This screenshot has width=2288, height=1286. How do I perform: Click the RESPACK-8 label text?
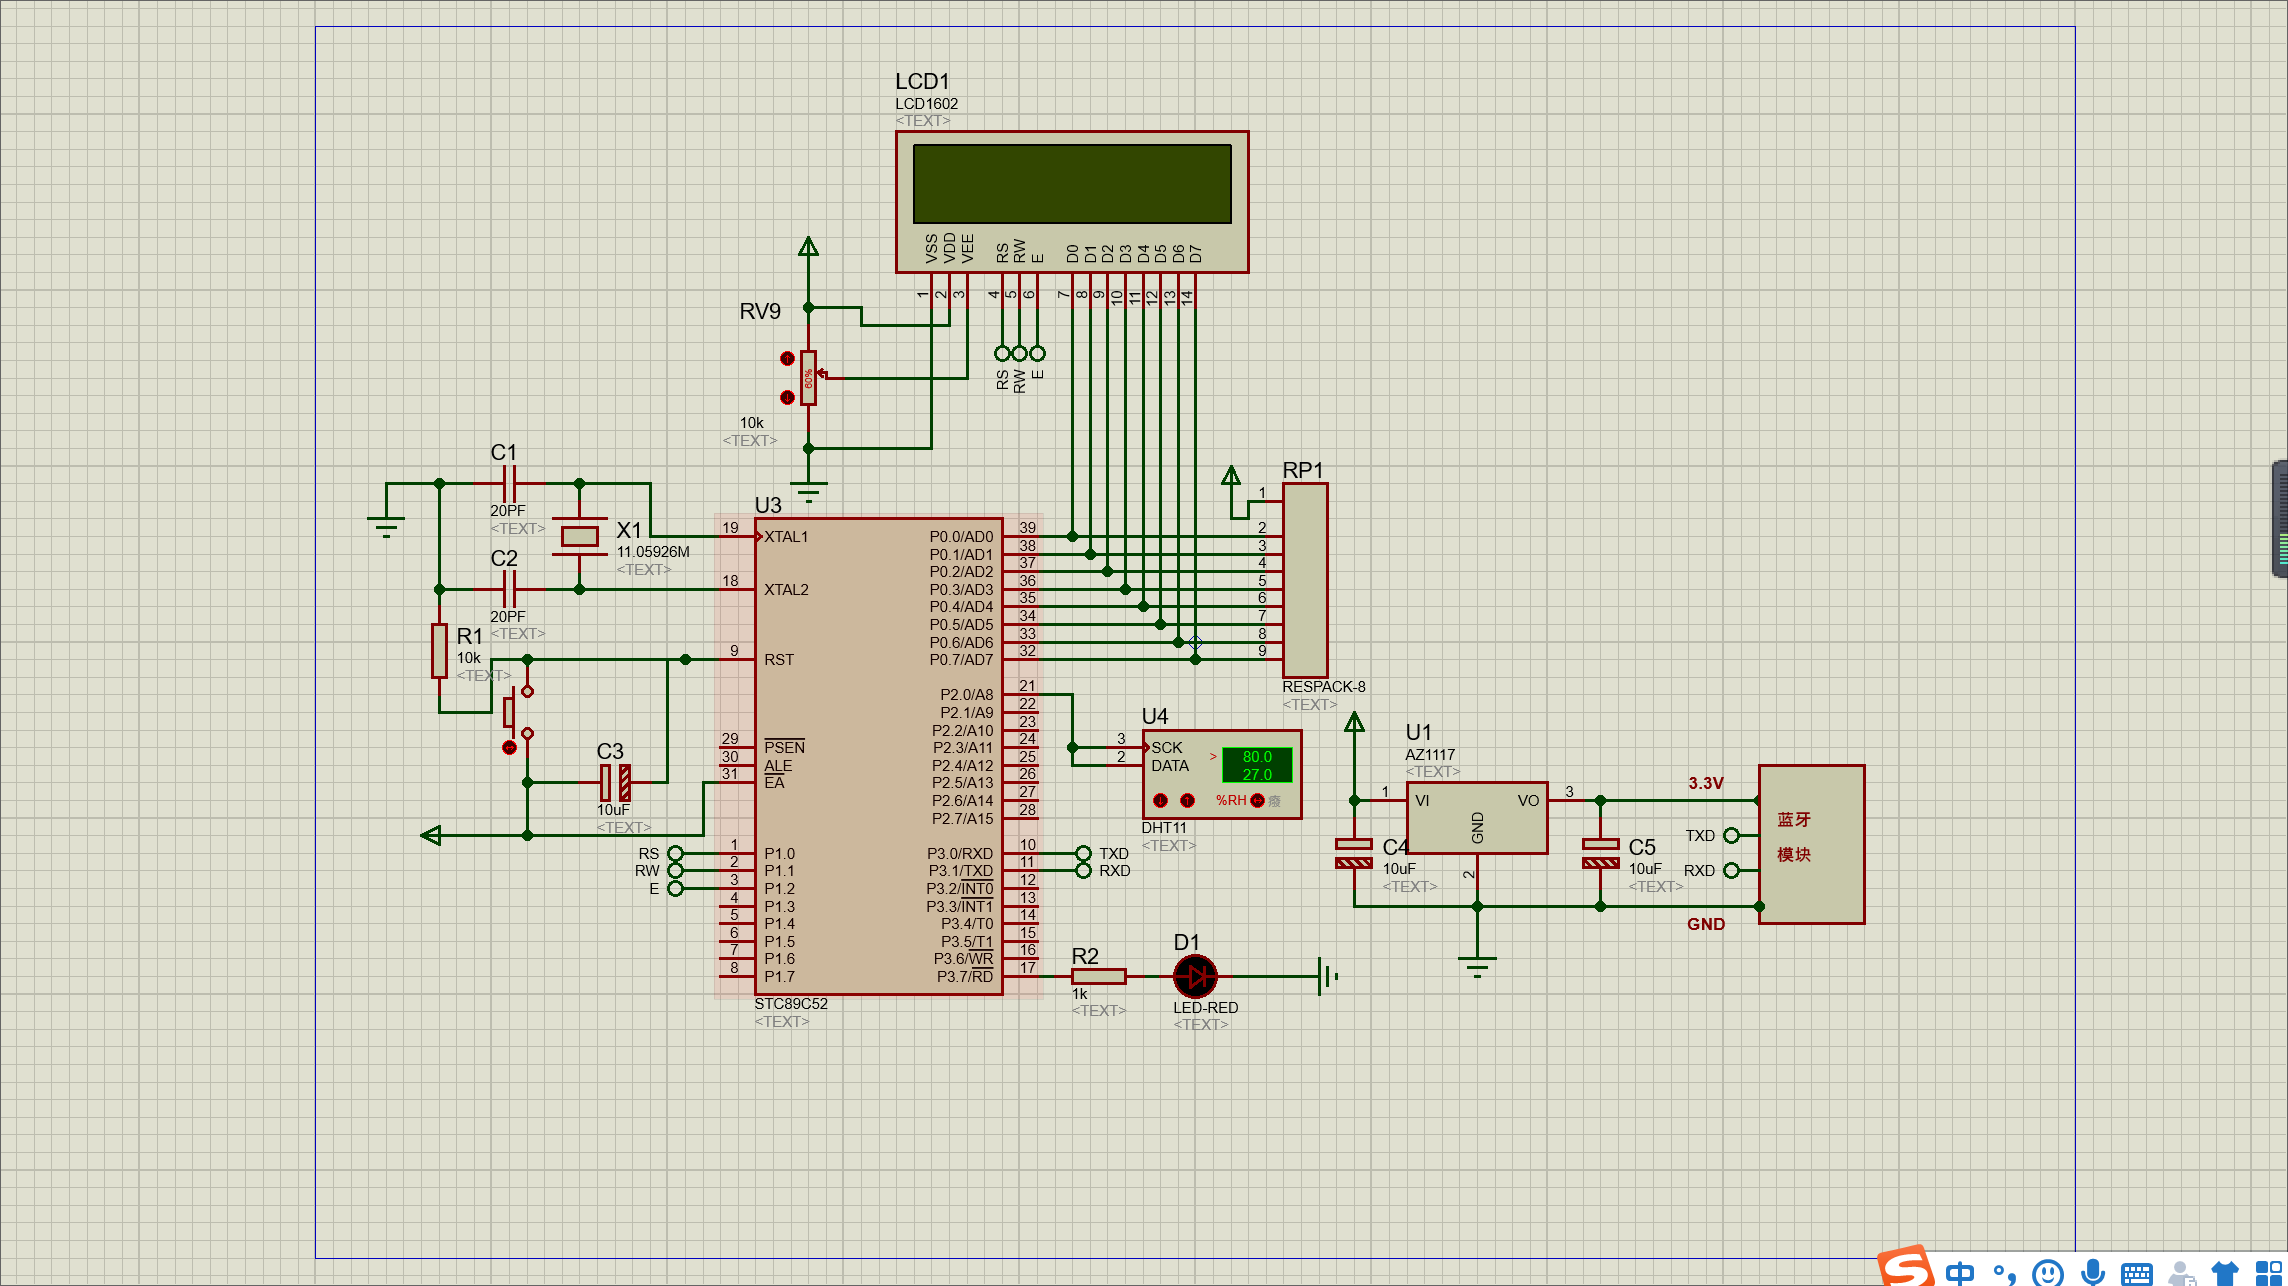(1323, 686)
